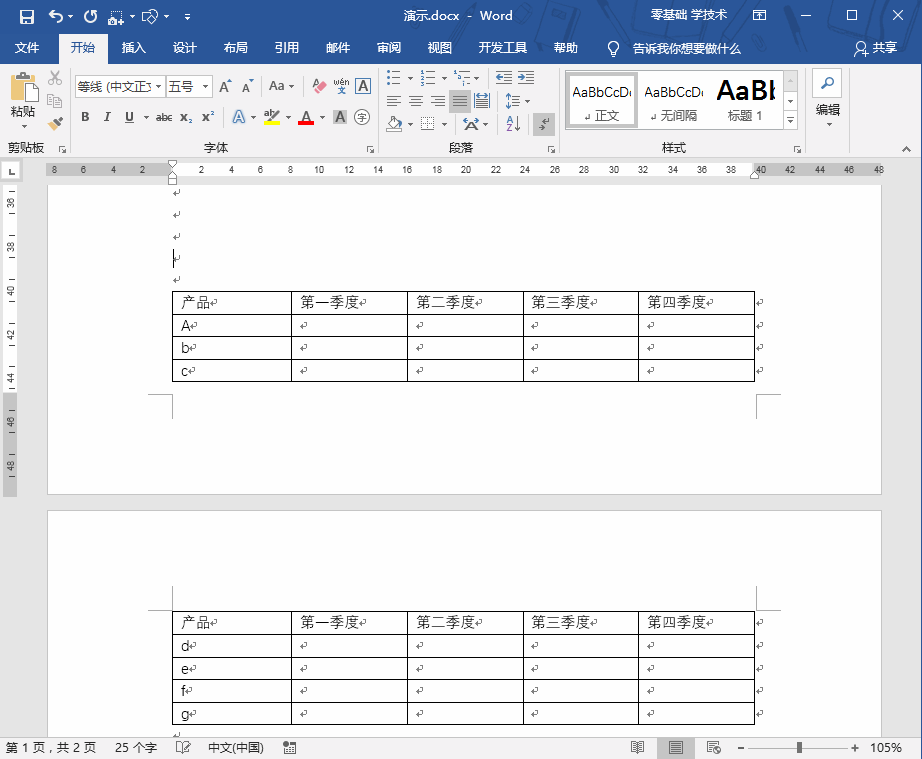Center the paragraph text

pyautogui.click(x=416, y=101)
